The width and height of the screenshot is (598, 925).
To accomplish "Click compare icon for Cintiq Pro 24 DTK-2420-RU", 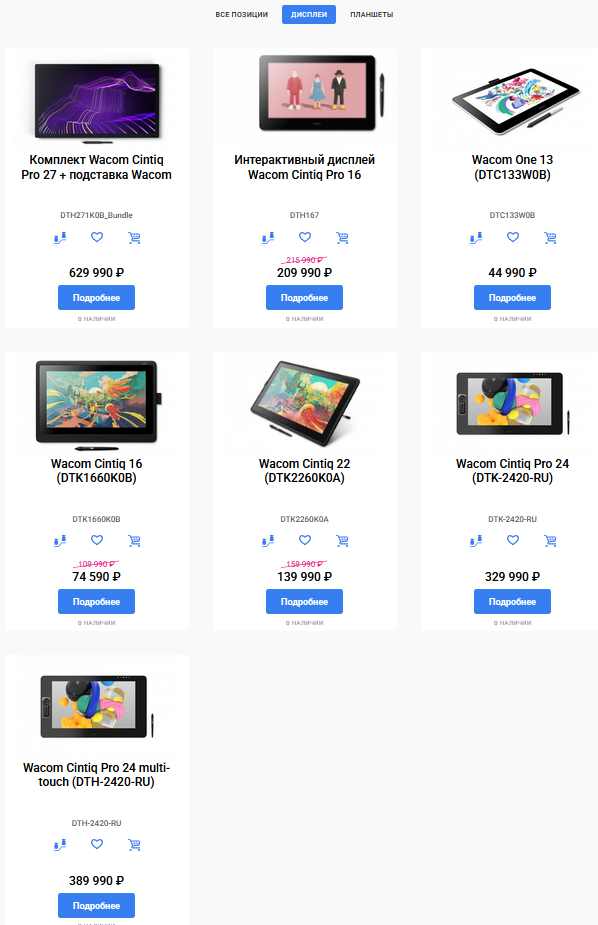I will [476, 541].
